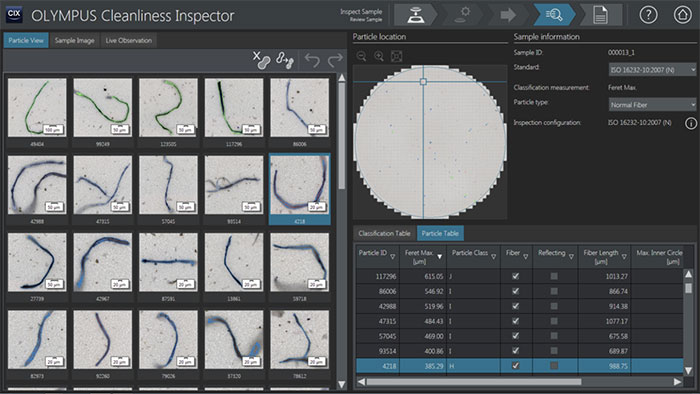The width and height of the screenshot is (700, 394).
Task: Select the particle 92260 thumbnail
Action: (103, 339)
